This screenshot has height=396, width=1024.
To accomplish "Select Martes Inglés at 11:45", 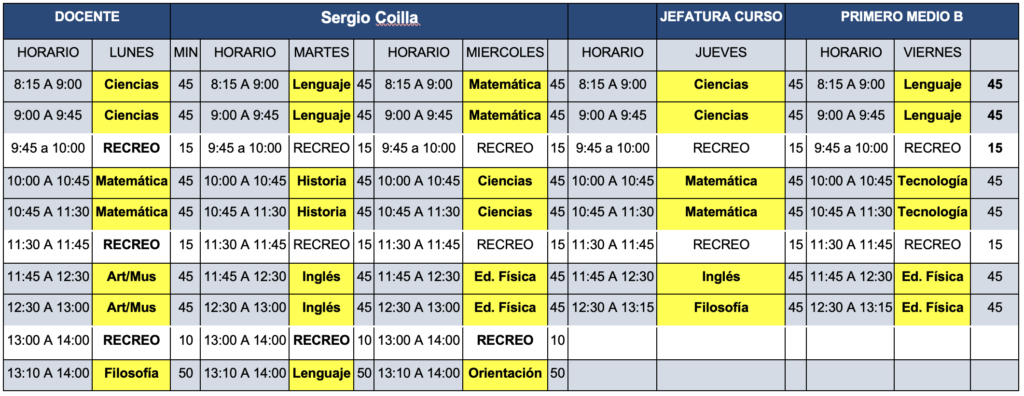I will pos(321,276).
